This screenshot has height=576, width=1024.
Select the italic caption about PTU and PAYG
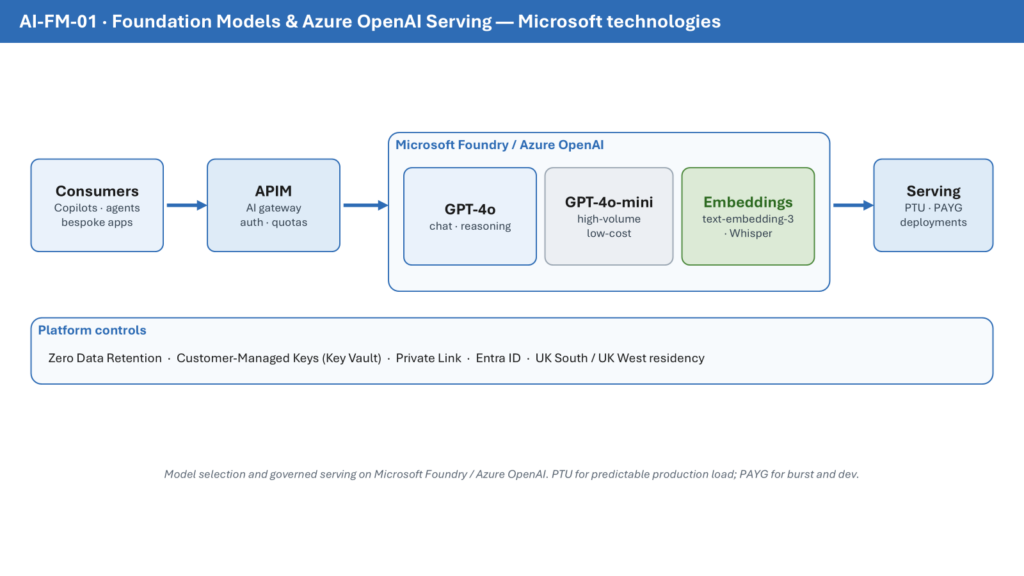coord(511,474)
